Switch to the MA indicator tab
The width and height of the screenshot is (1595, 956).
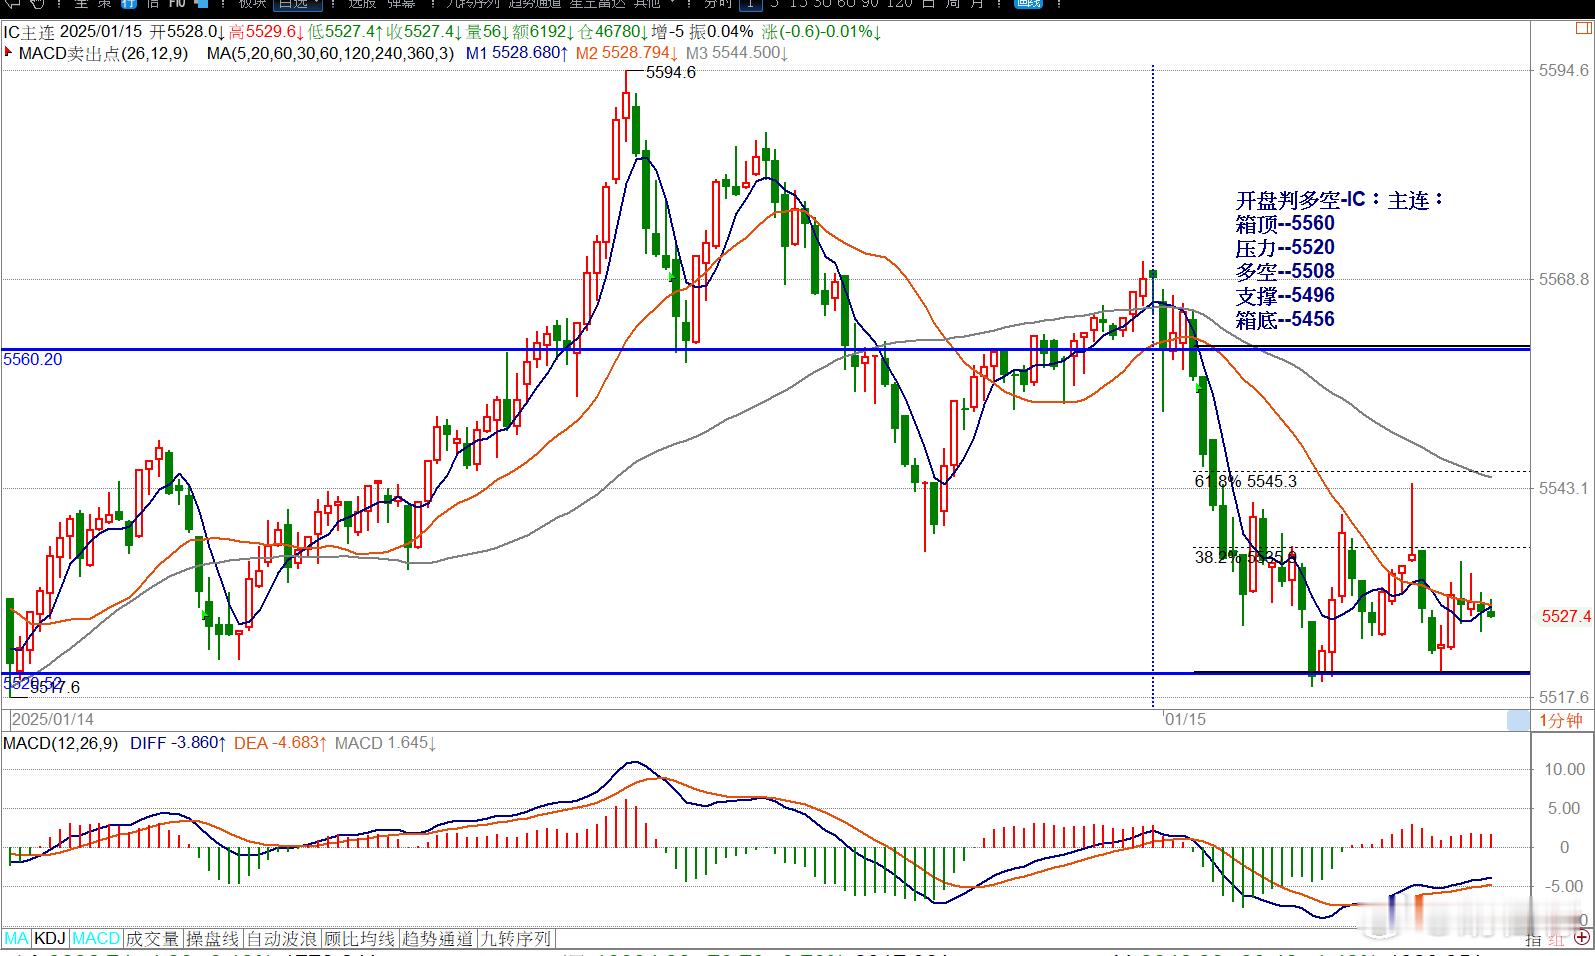[x=16, y=939]
